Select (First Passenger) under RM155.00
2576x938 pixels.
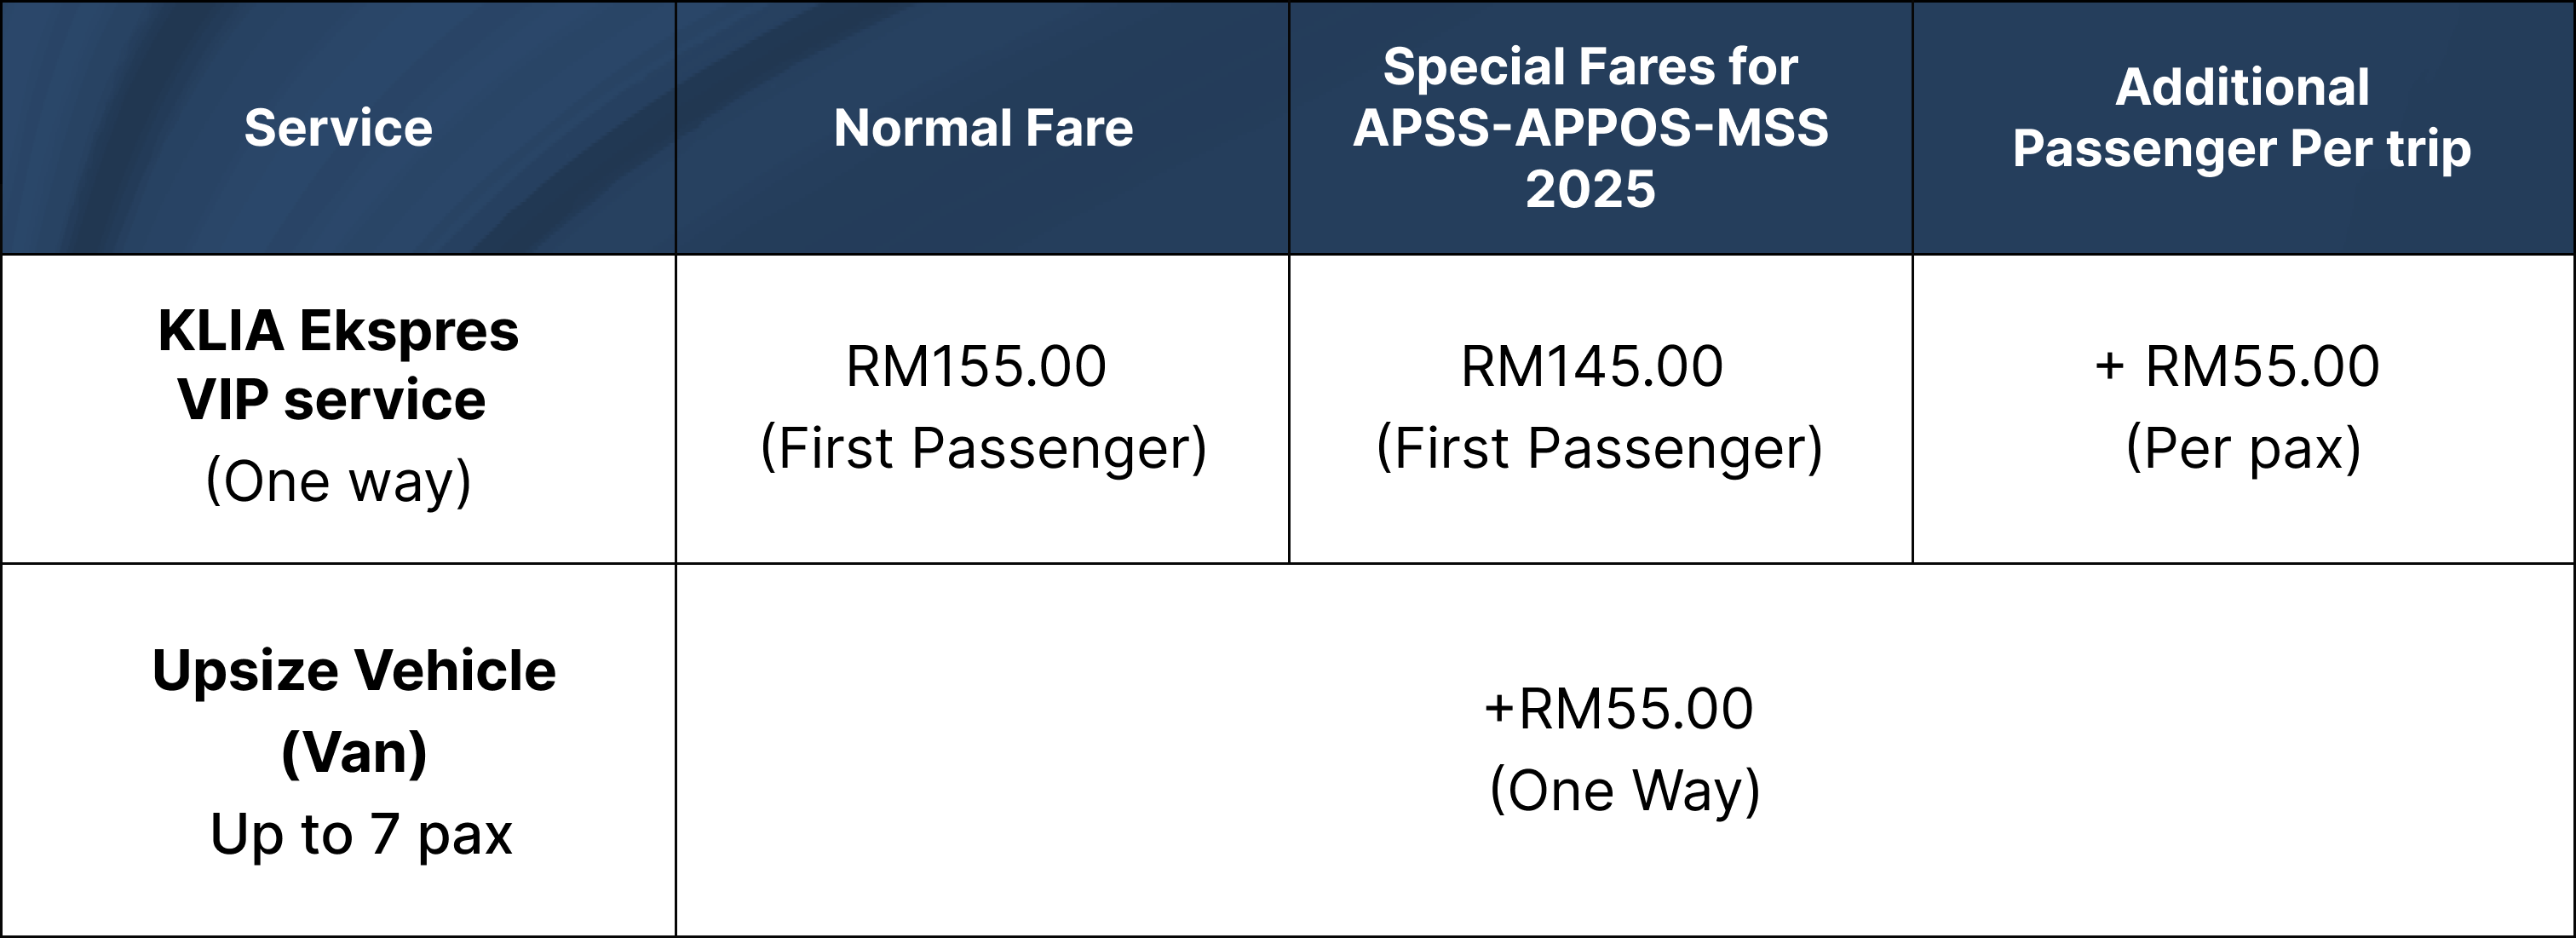tap(983, 448)
